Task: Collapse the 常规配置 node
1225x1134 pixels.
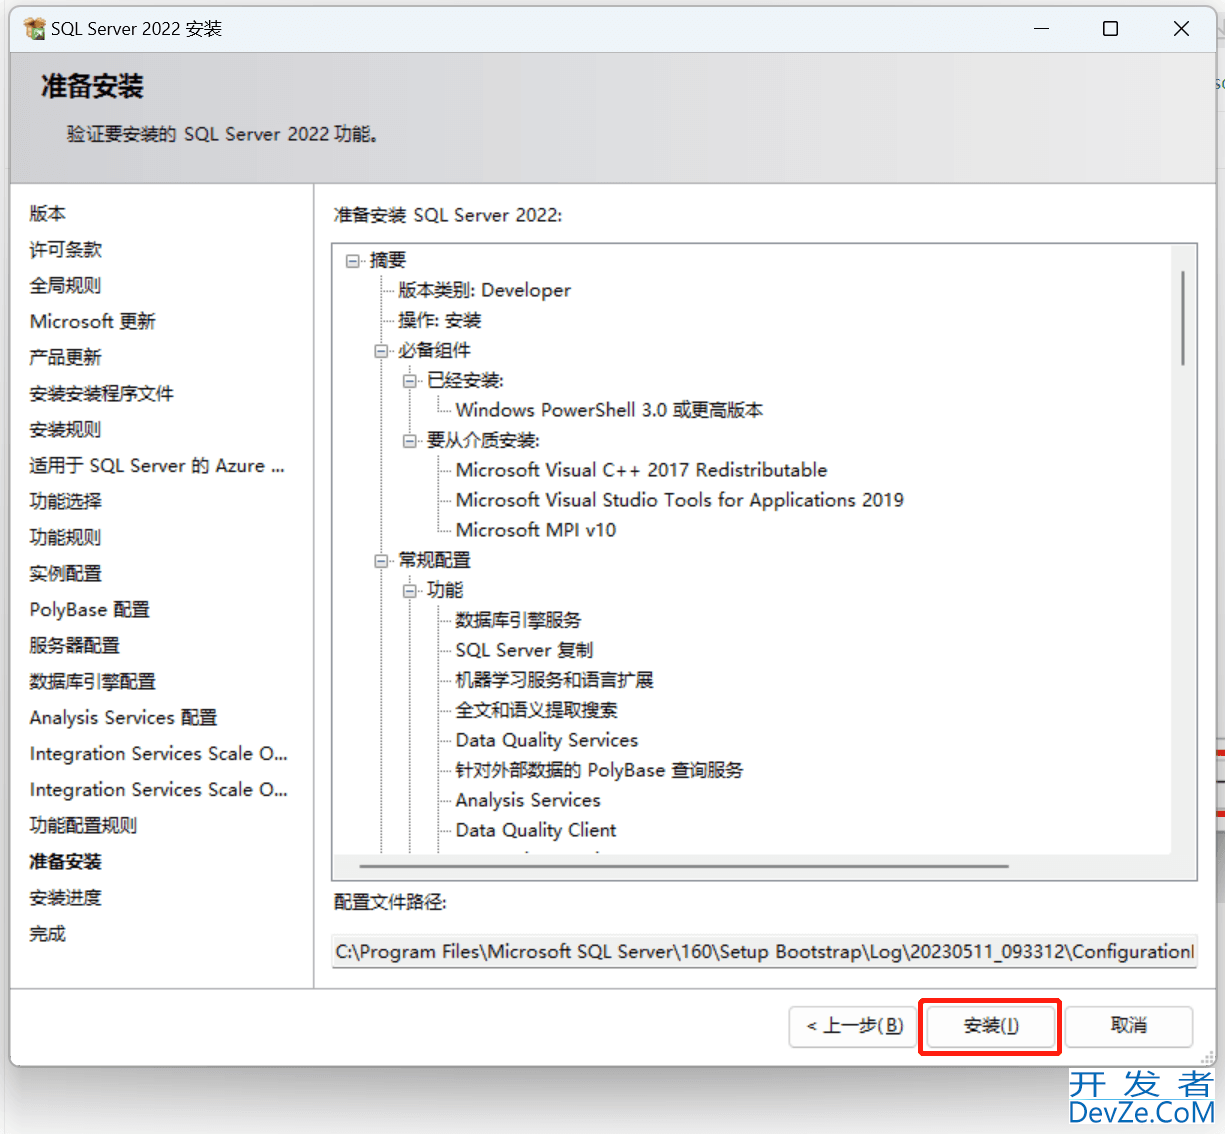Action: point(381,561)
